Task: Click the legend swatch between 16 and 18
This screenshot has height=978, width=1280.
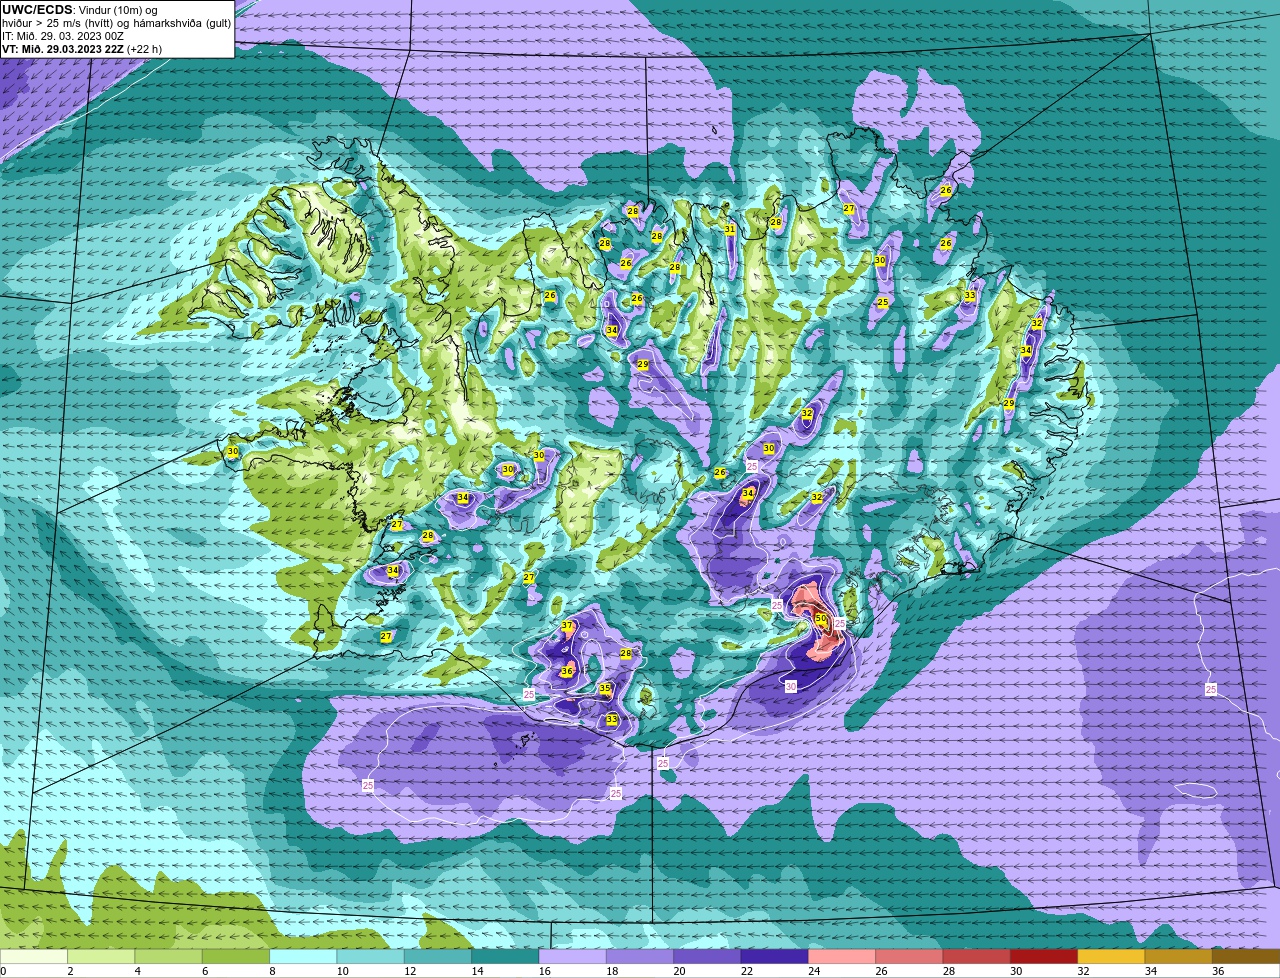Action: click(572, 957)
